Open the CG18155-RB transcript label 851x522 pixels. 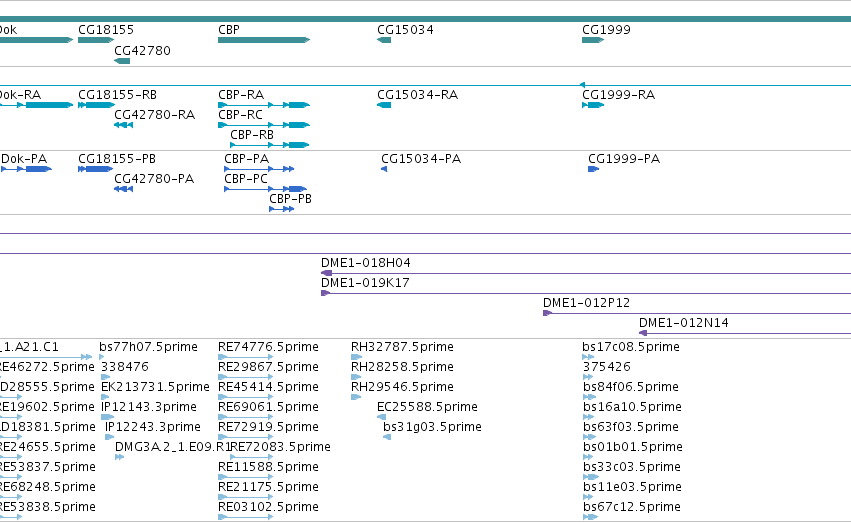[x=117, y=95]
